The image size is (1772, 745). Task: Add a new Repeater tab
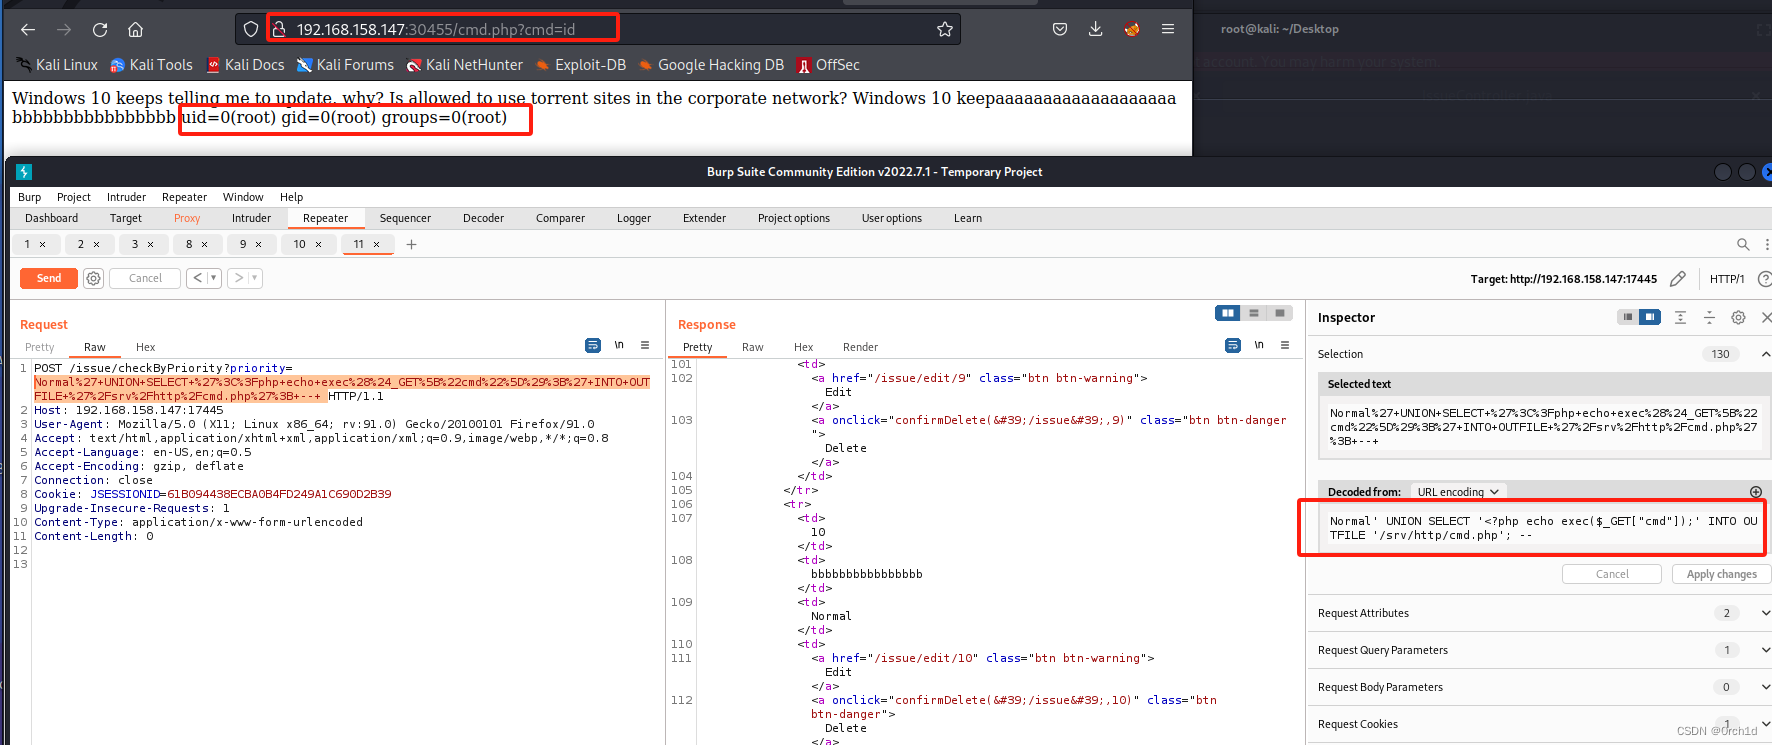tap(411, 244)
